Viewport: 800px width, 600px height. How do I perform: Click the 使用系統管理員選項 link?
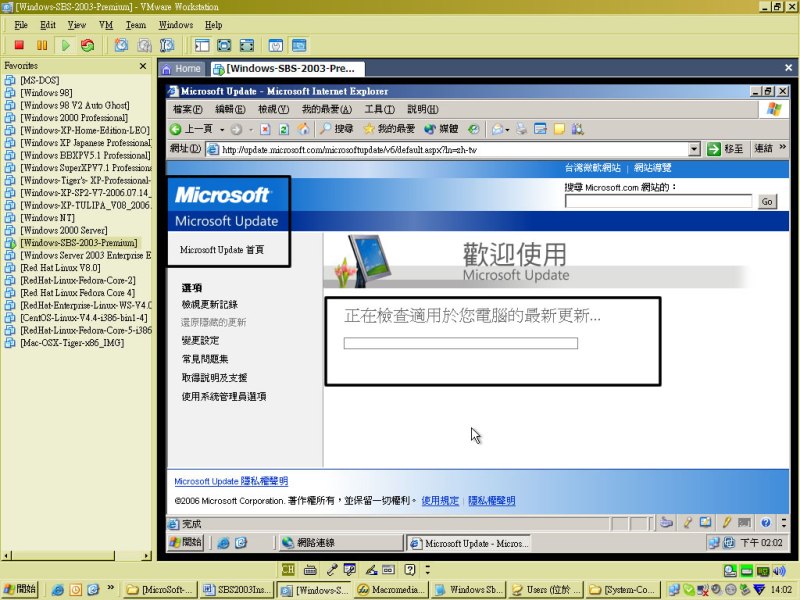pyautogui.click(x=224, y=396)
